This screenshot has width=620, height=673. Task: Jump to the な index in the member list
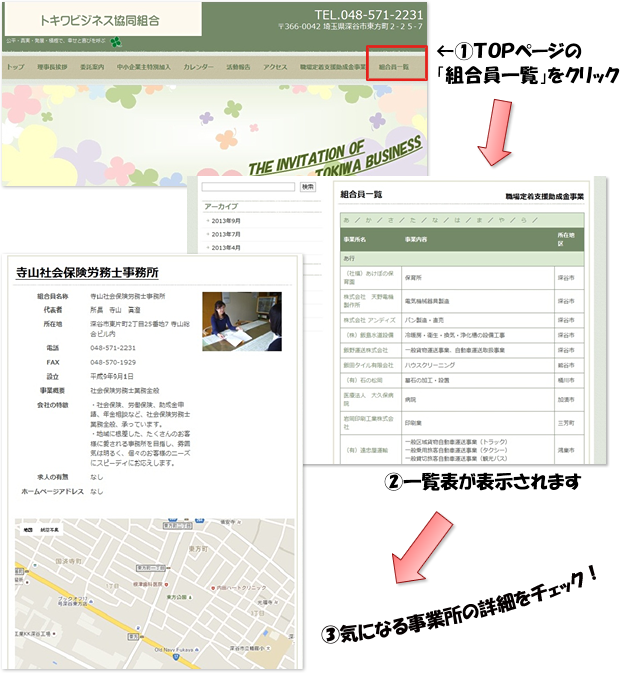tap(435, 220)
